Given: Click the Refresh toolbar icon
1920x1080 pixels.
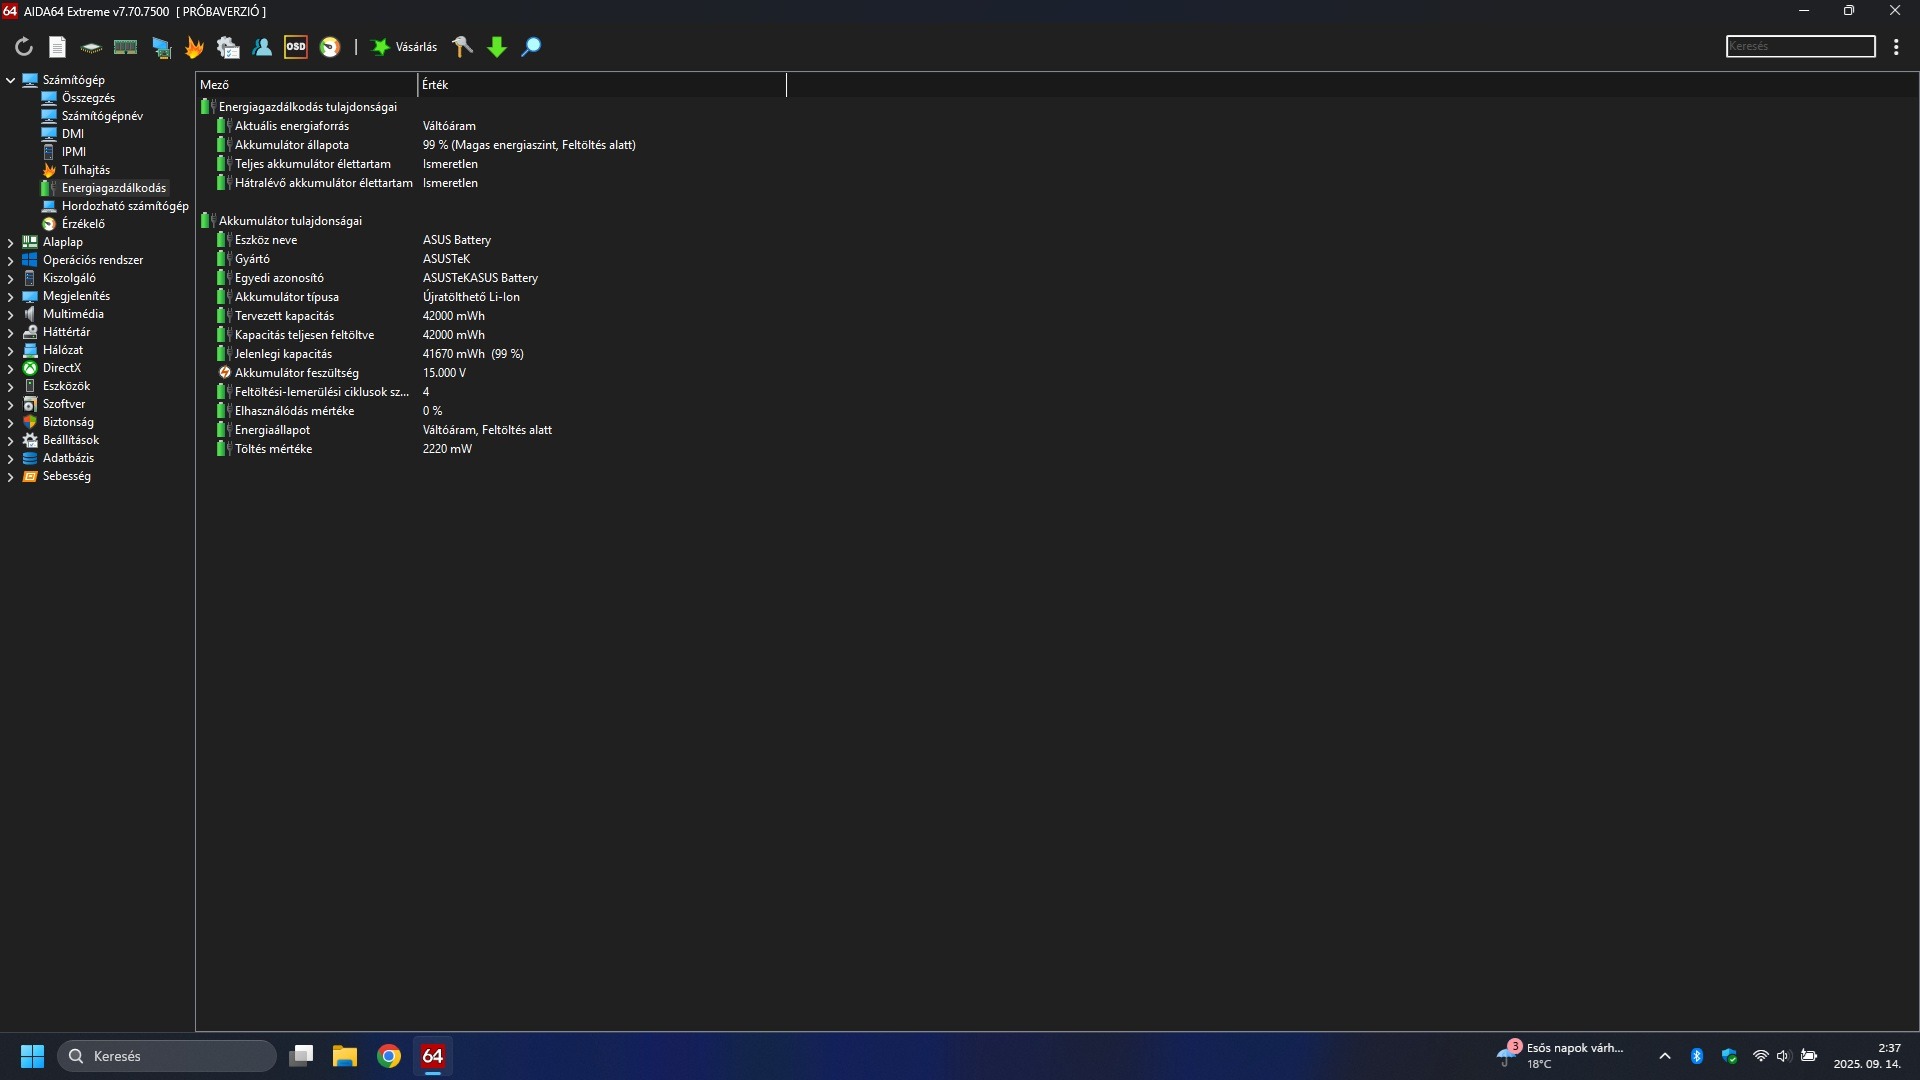Looking at the screenshot, I should click(x=24, y=47).
